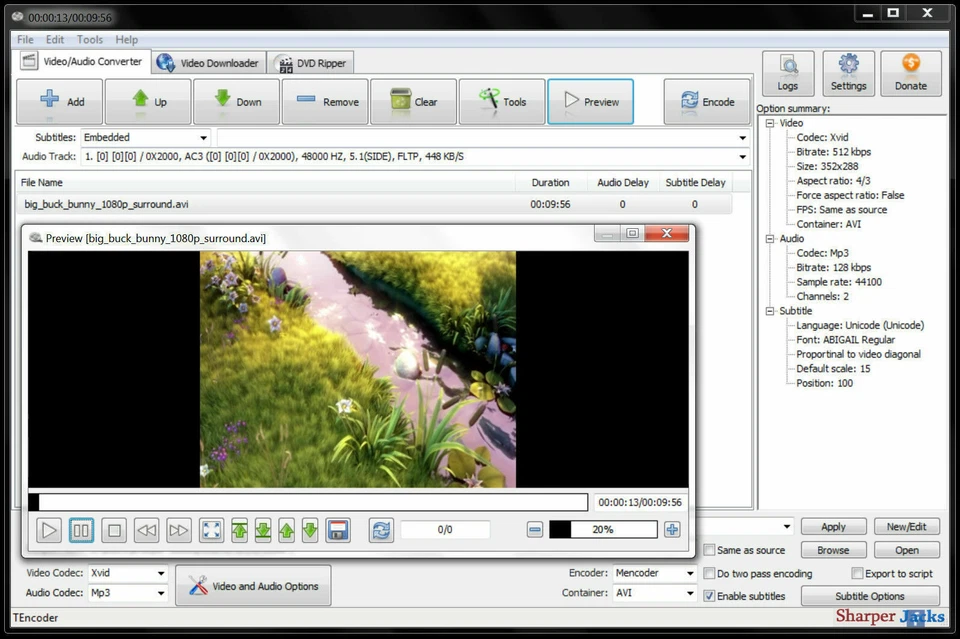This screenshot has height=639, width=960.
Task: Open the Embedded subtitles dropdown
Action: coord(202,137)
